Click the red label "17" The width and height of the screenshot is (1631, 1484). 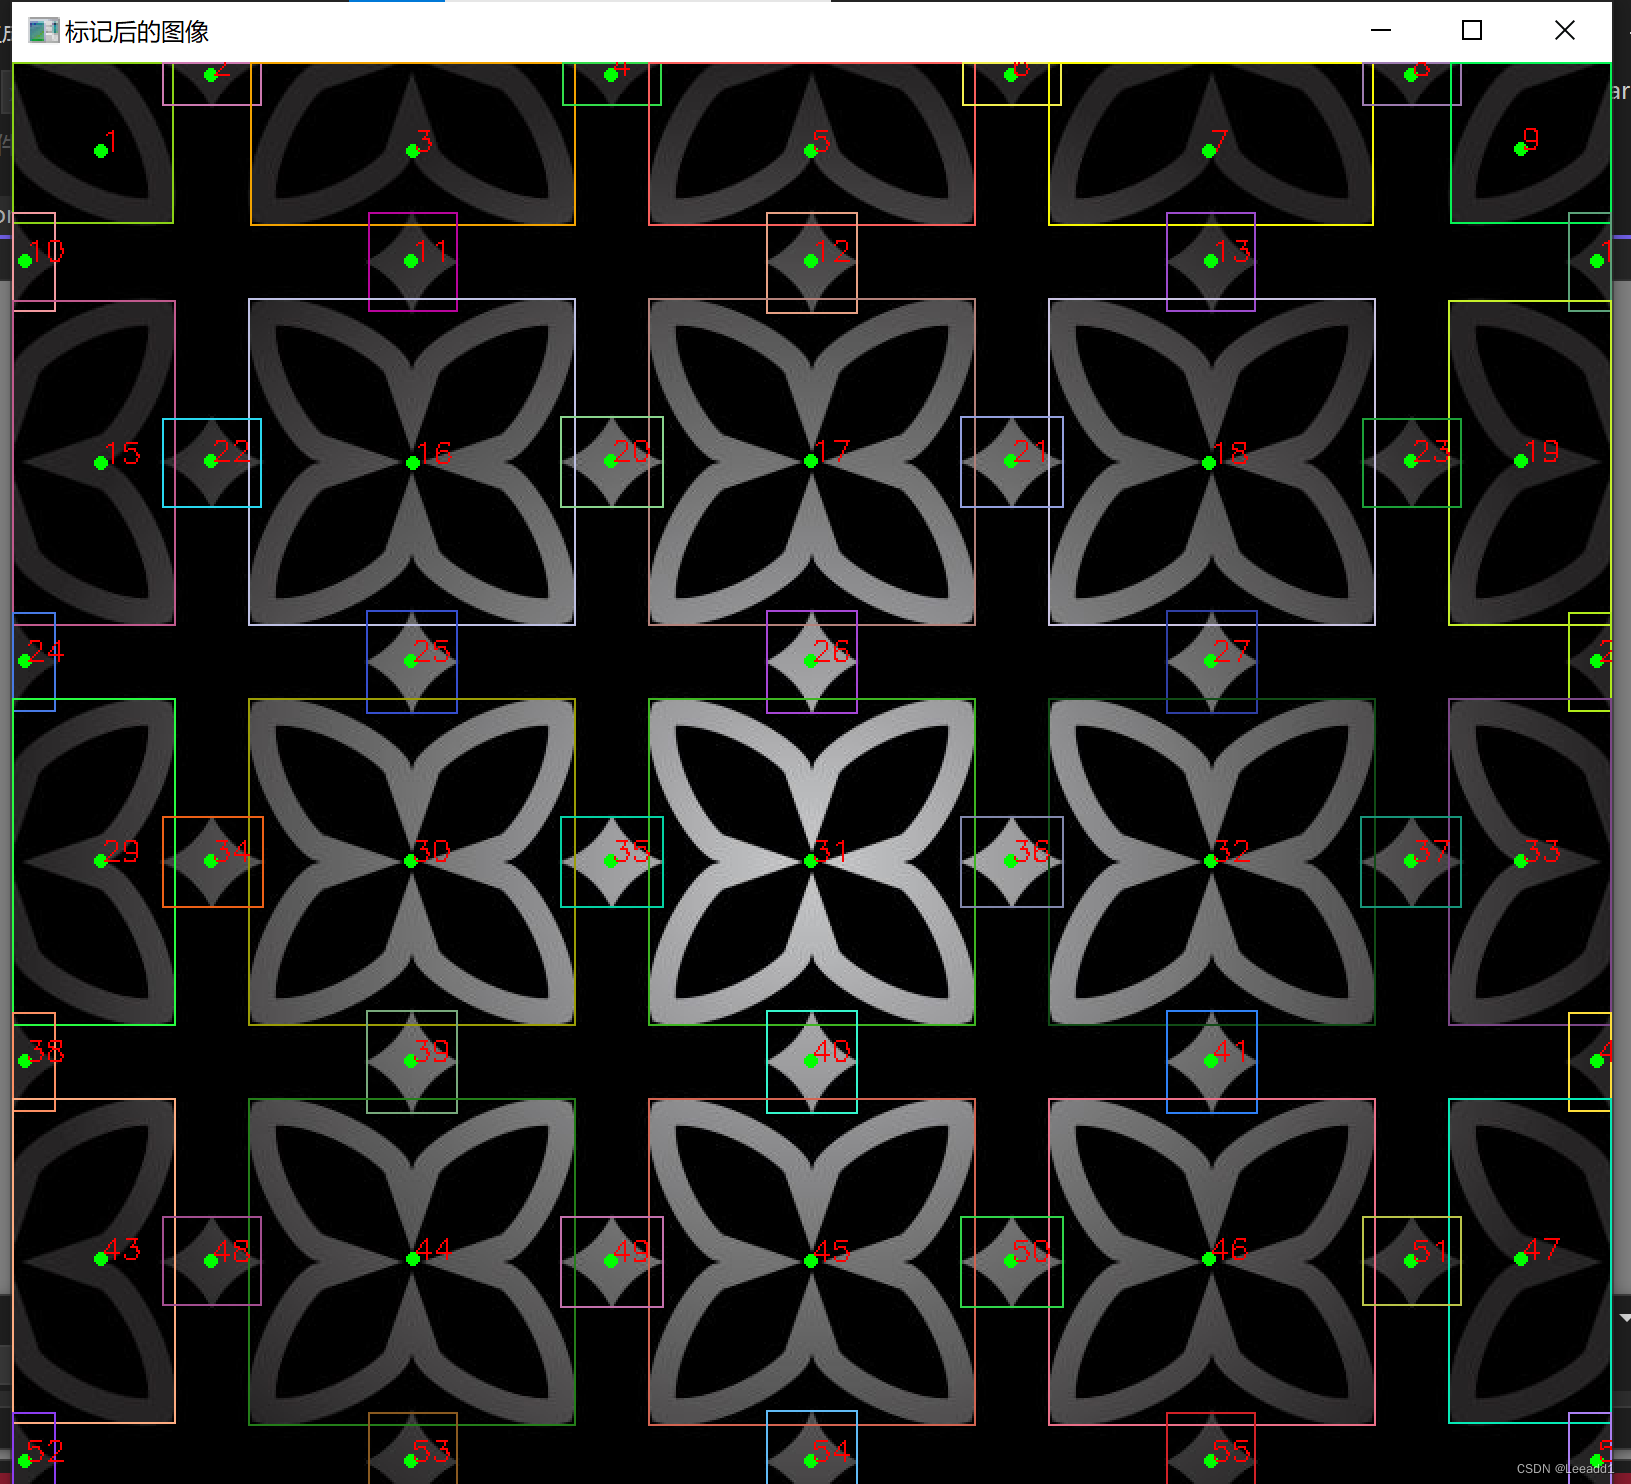[x=832, y=451]
